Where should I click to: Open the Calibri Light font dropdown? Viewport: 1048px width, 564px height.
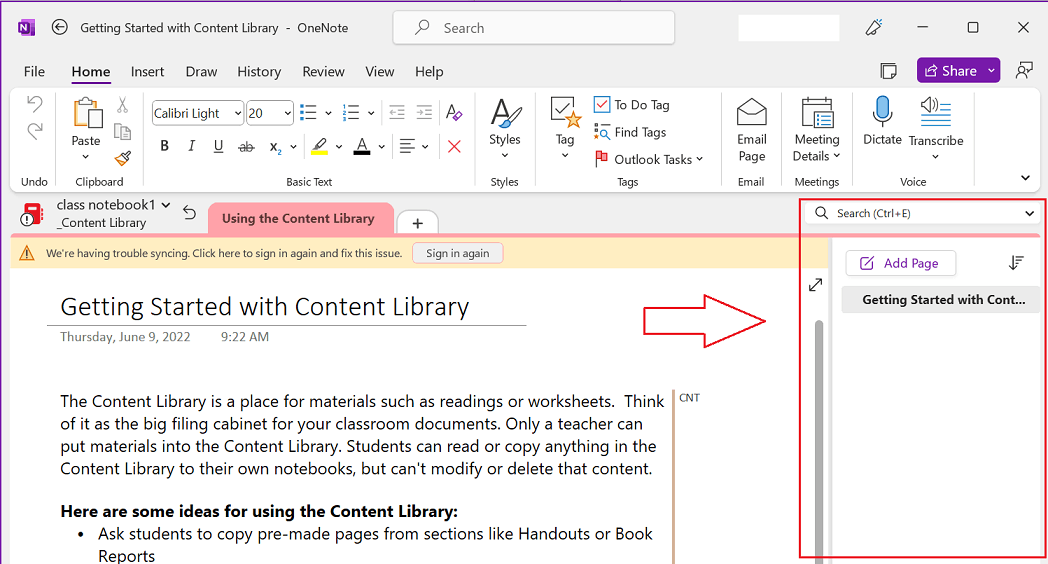[237, 114]
